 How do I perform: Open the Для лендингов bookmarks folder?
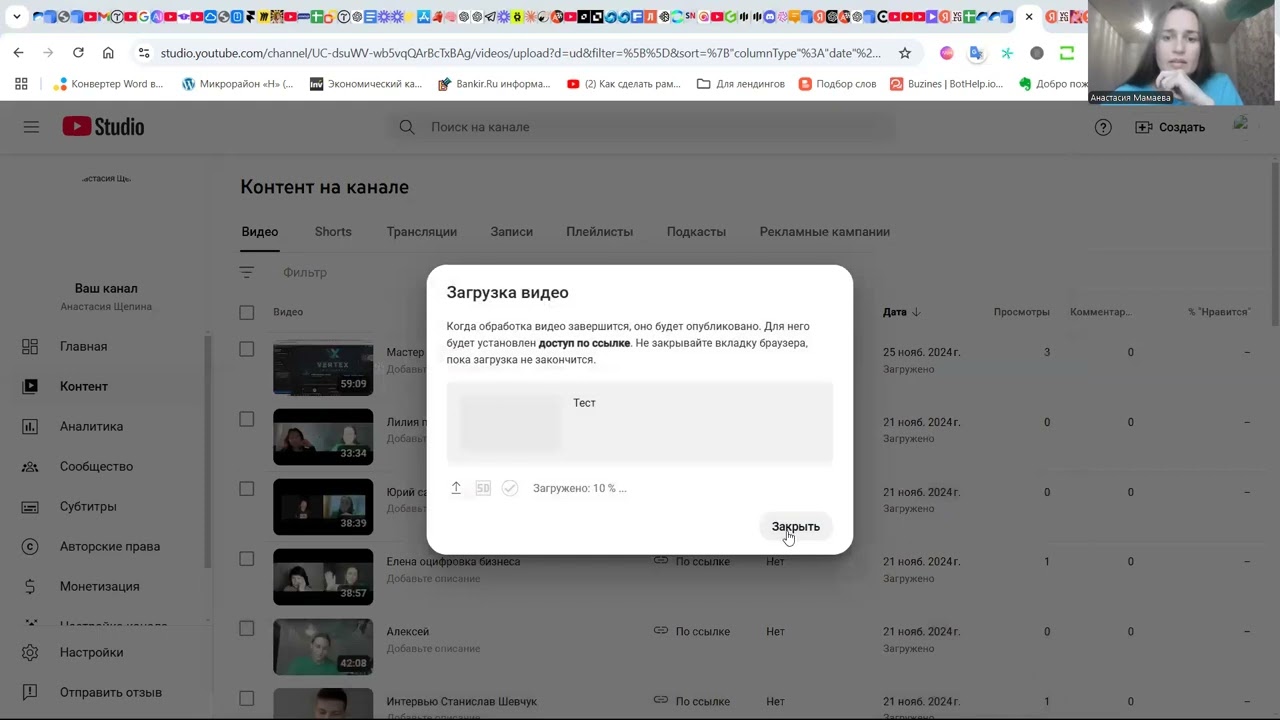[741, 84]
